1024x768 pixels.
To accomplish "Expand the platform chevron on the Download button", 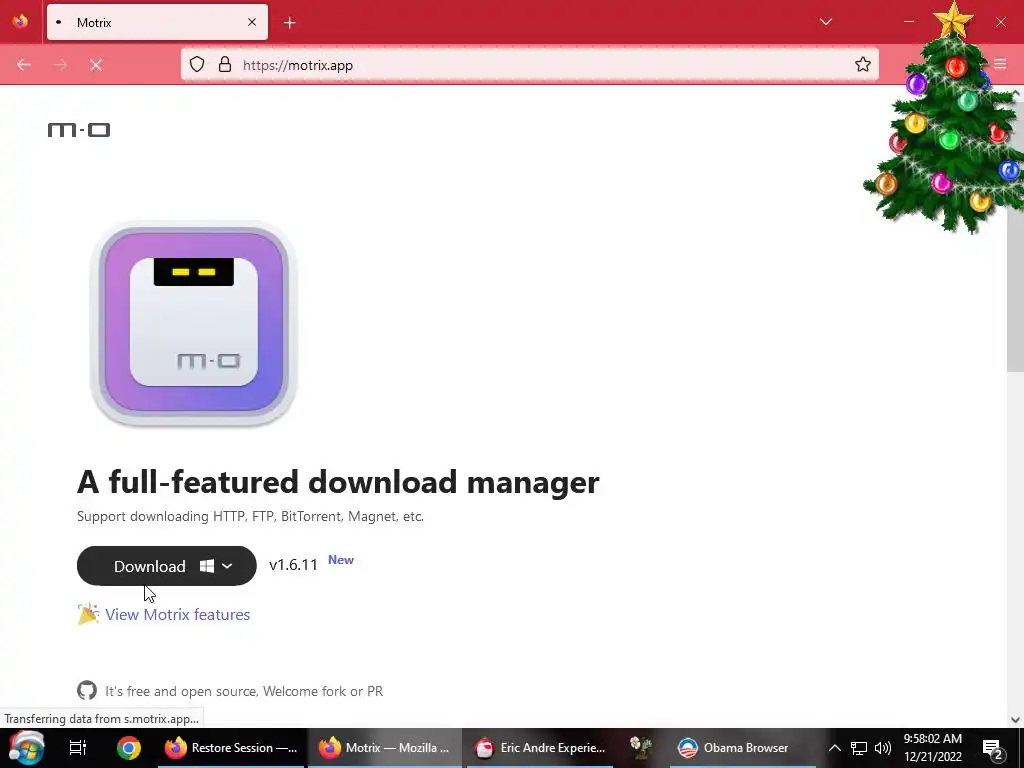I will pos(227,566).
